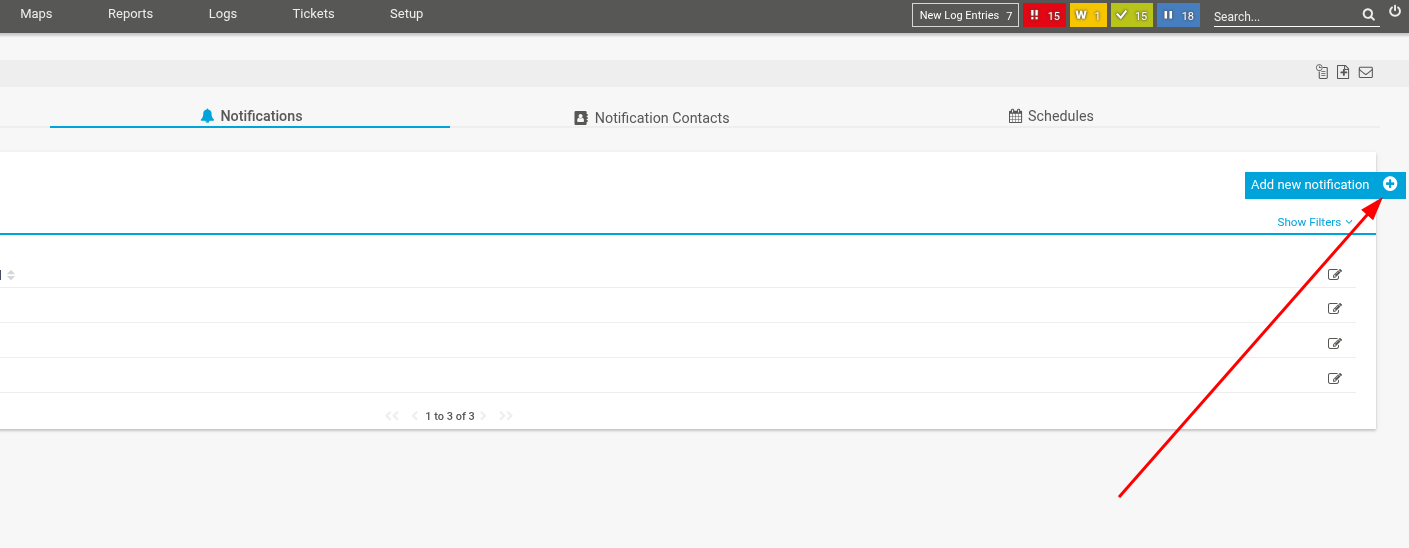Click the blue paused sensors badge showing 18
Screen dimensions: 1409x548
coord(1178,15)
